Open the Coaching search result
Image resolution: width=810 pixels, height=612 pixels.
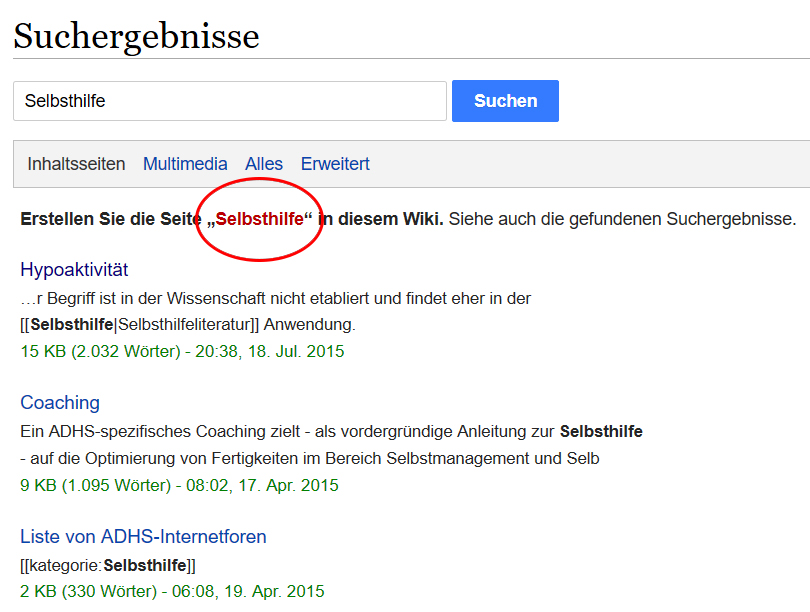60,403
